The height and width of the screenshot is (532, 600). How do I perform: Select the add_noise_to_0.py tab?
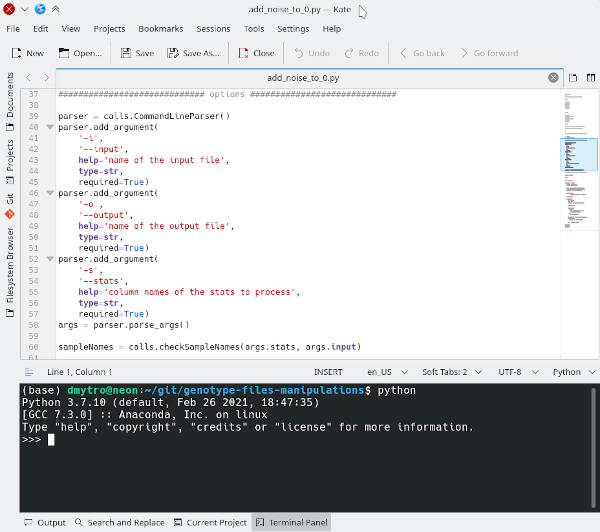(x=303, y=78)
